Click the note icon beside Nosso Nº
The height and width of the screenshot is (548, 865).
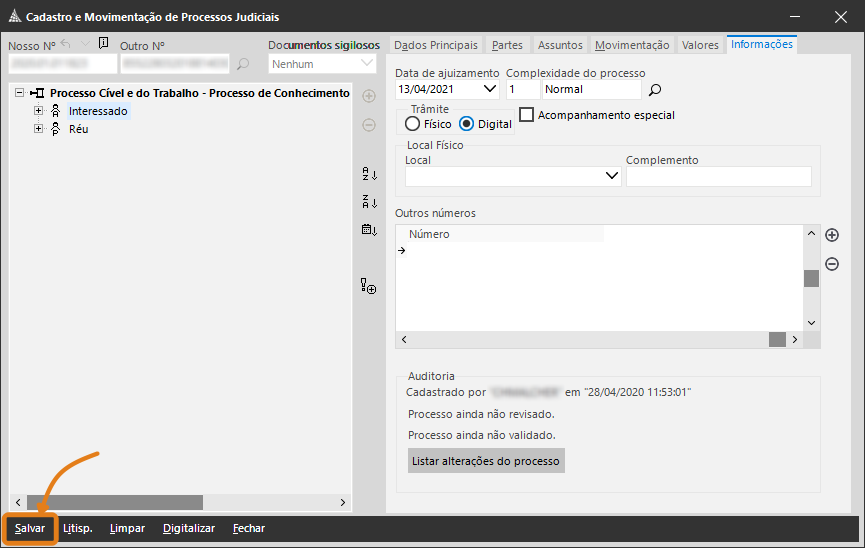103,44
